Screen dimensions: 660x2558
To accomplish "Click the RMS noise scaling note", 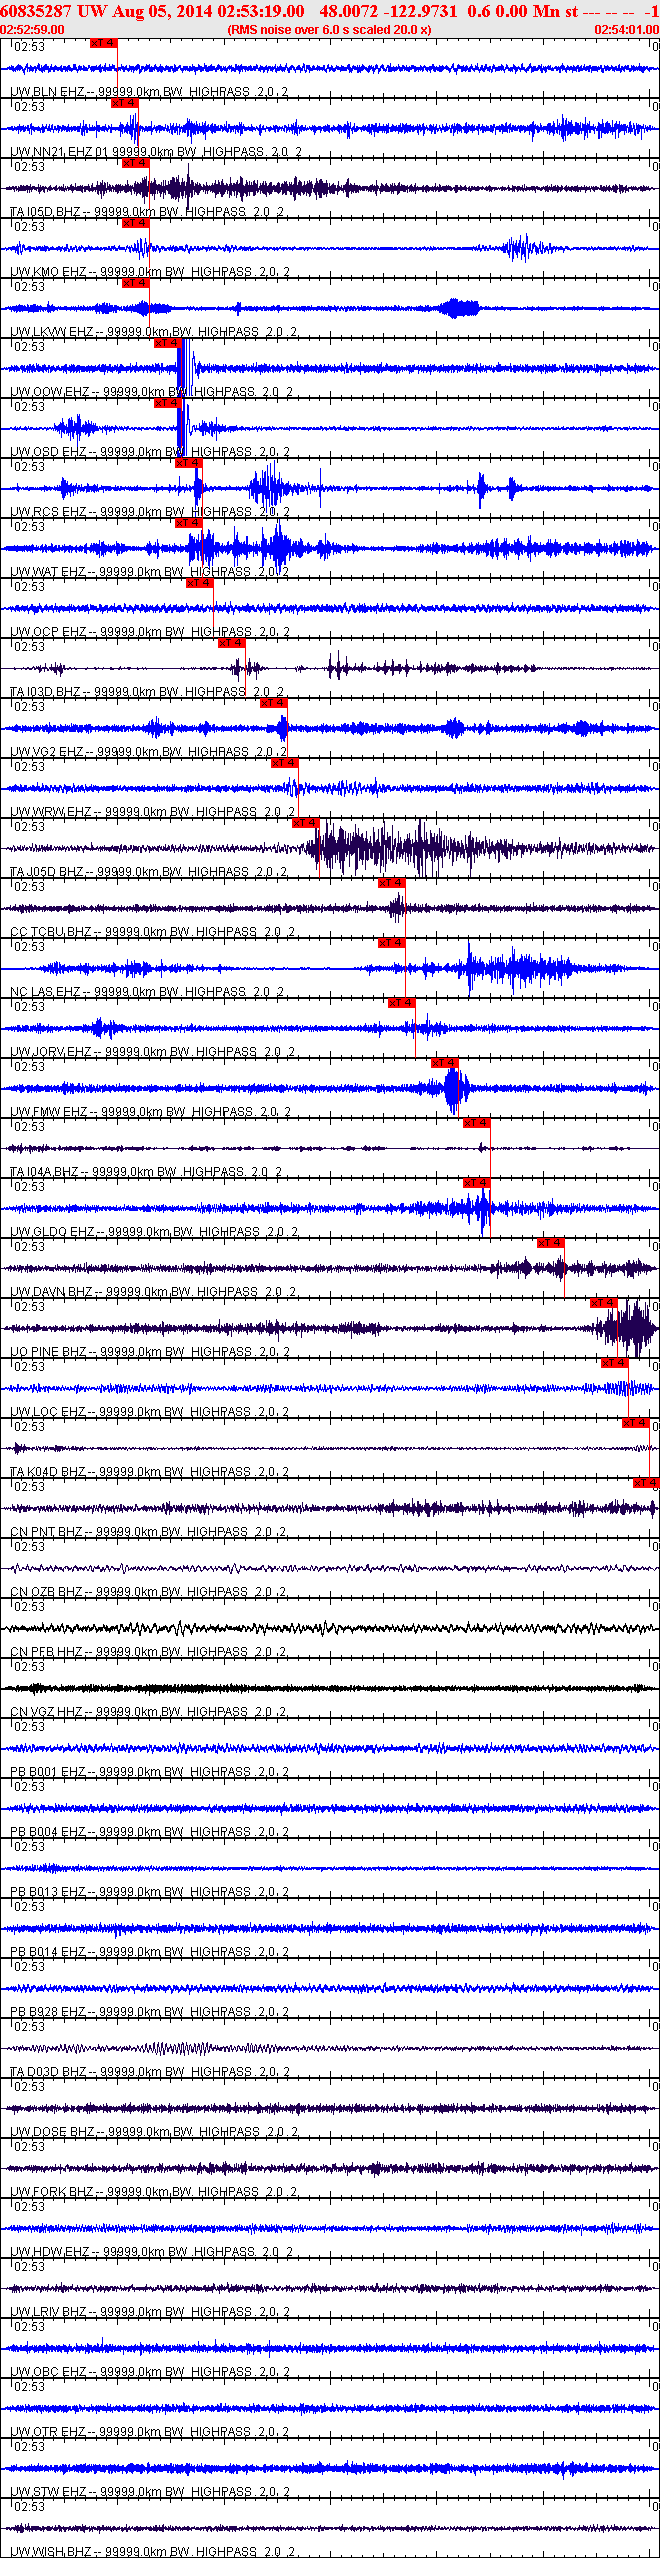I will [330, 30].
